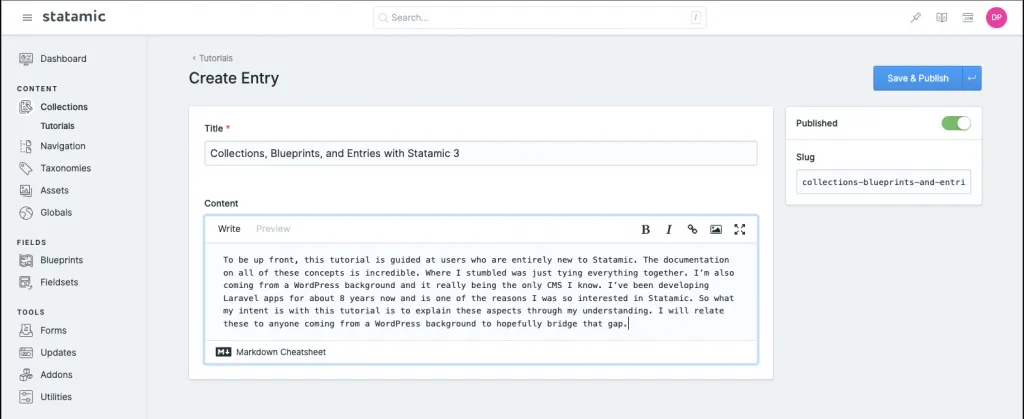Insert a link in the content
Viewport: 1024px width, 419px height.
(692, 229)
